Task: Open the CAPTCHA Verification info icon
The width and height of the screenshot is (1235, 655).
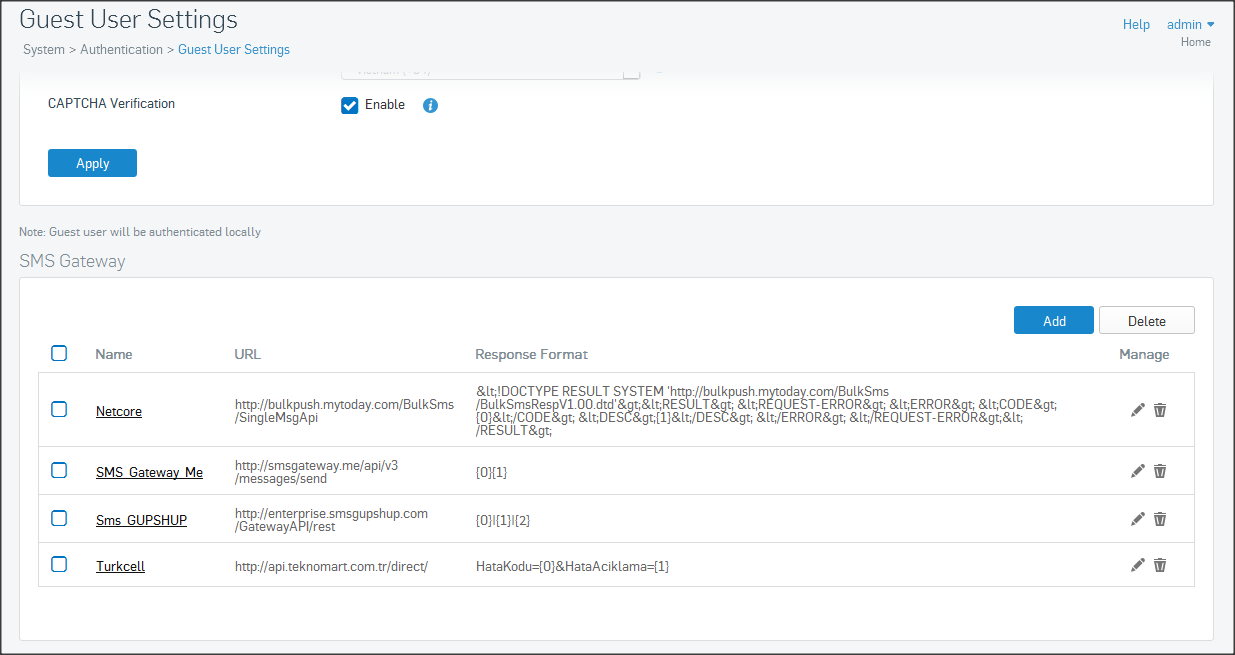Action: pos(430,105)
